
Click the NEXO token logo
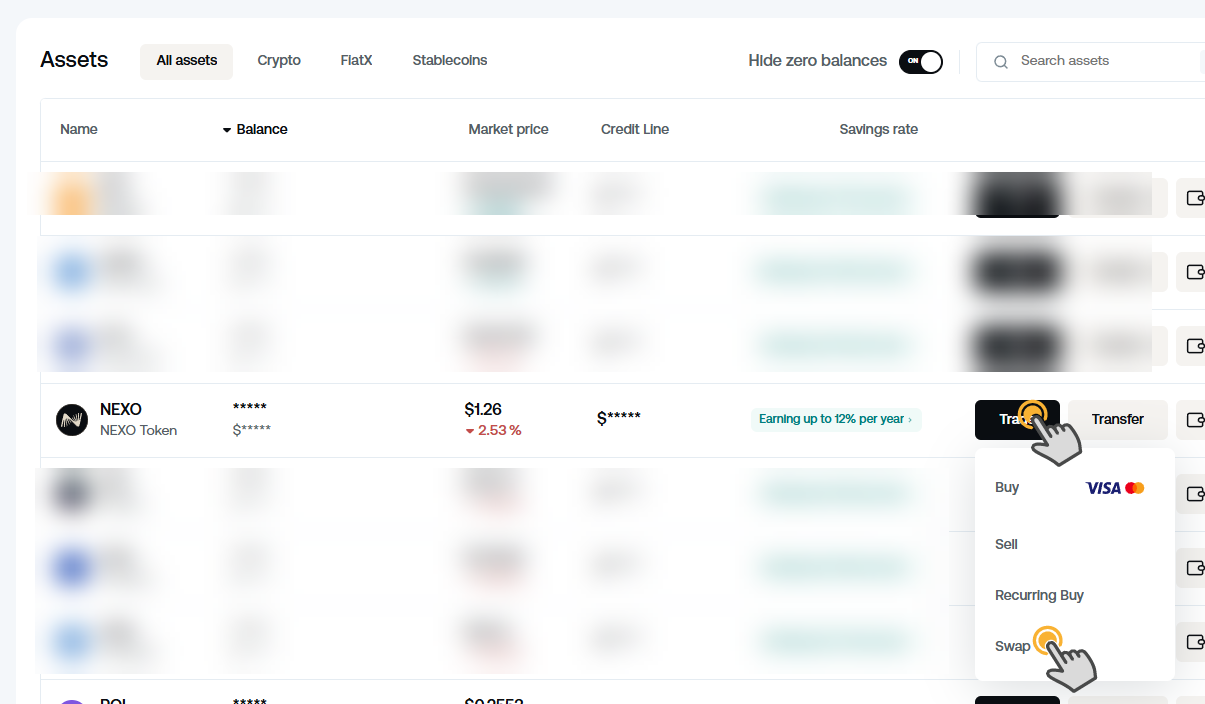click(x=71, y=420)
